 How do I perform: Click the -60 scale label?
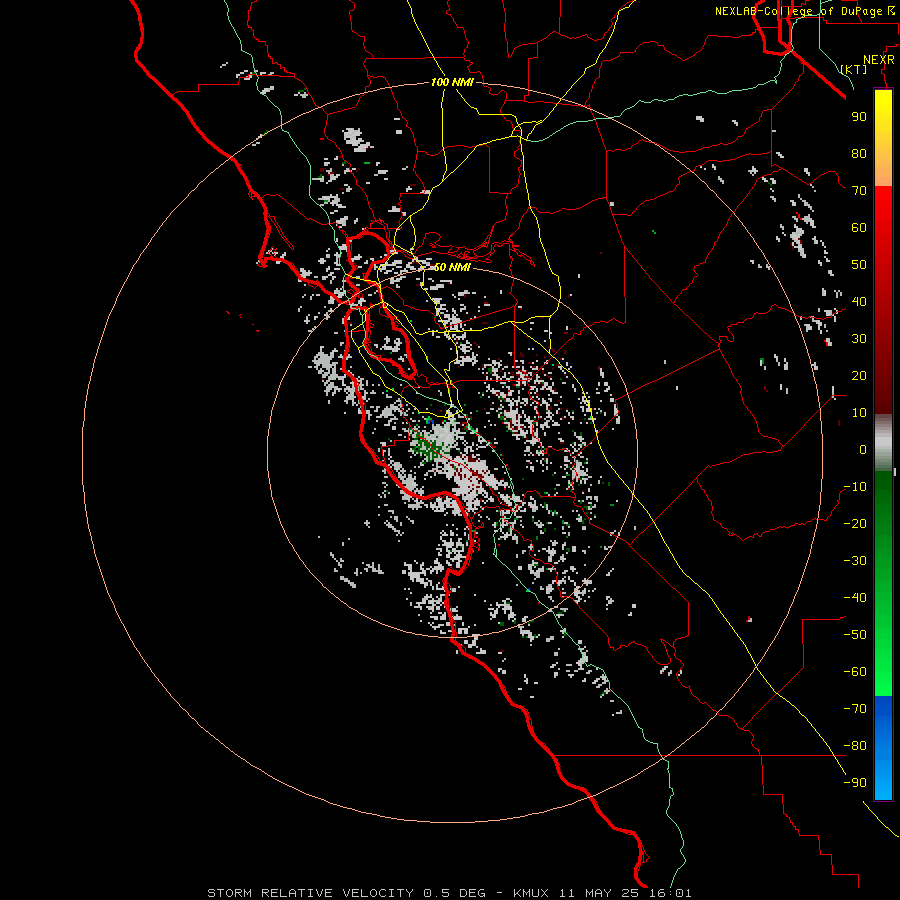pos(855,672)
